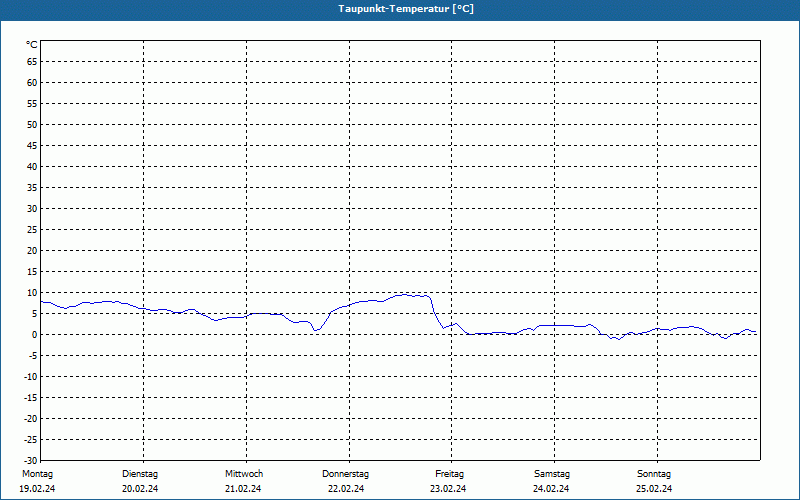Screen dimensions: 800x500
Task: Click the 'Sonntag' day label
Action: pyautogui.click(x=654, y=474)
